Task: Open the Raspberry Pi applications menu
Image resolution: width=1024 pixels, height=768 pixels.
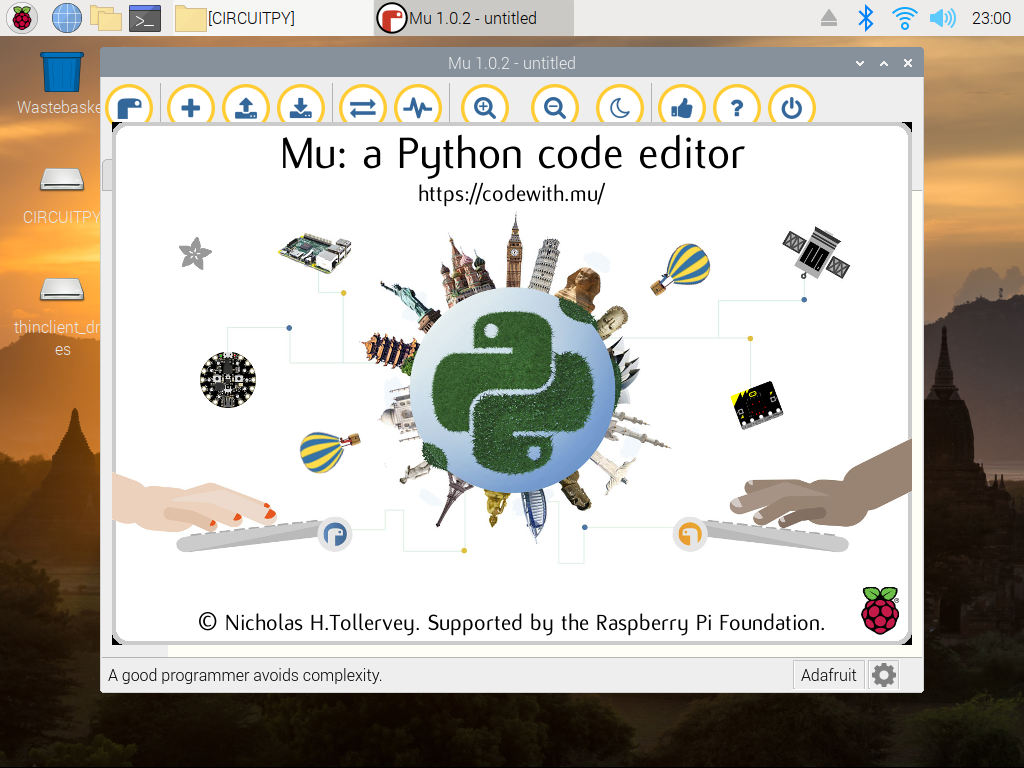Action: tap(22, 18)
